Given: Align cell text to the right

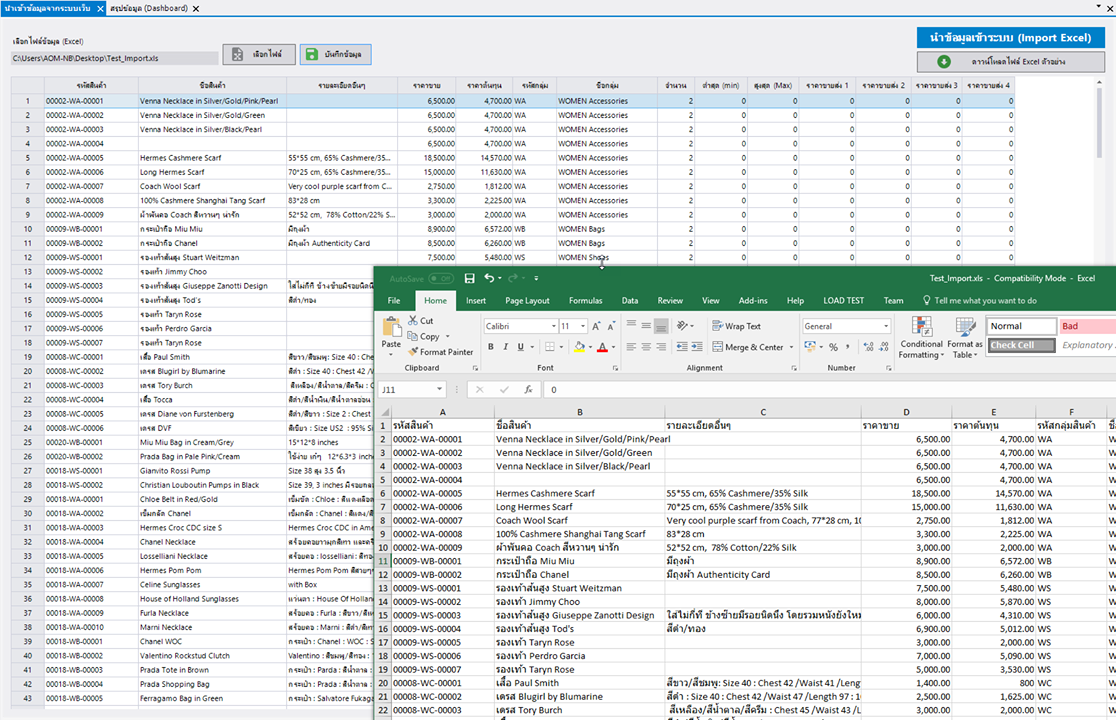Looking at the screenshot, I should [x=661, y=347].
